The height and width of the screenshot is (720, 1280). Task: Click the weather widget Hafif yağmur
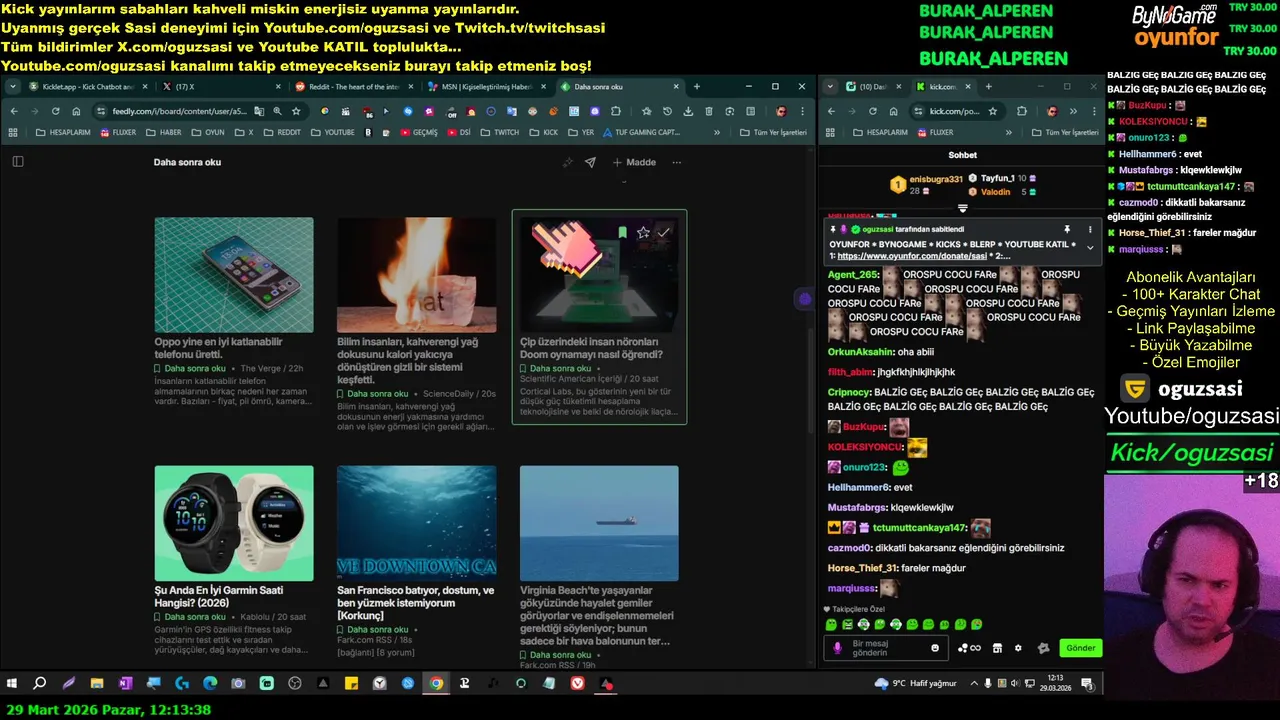tap(916, 684)
